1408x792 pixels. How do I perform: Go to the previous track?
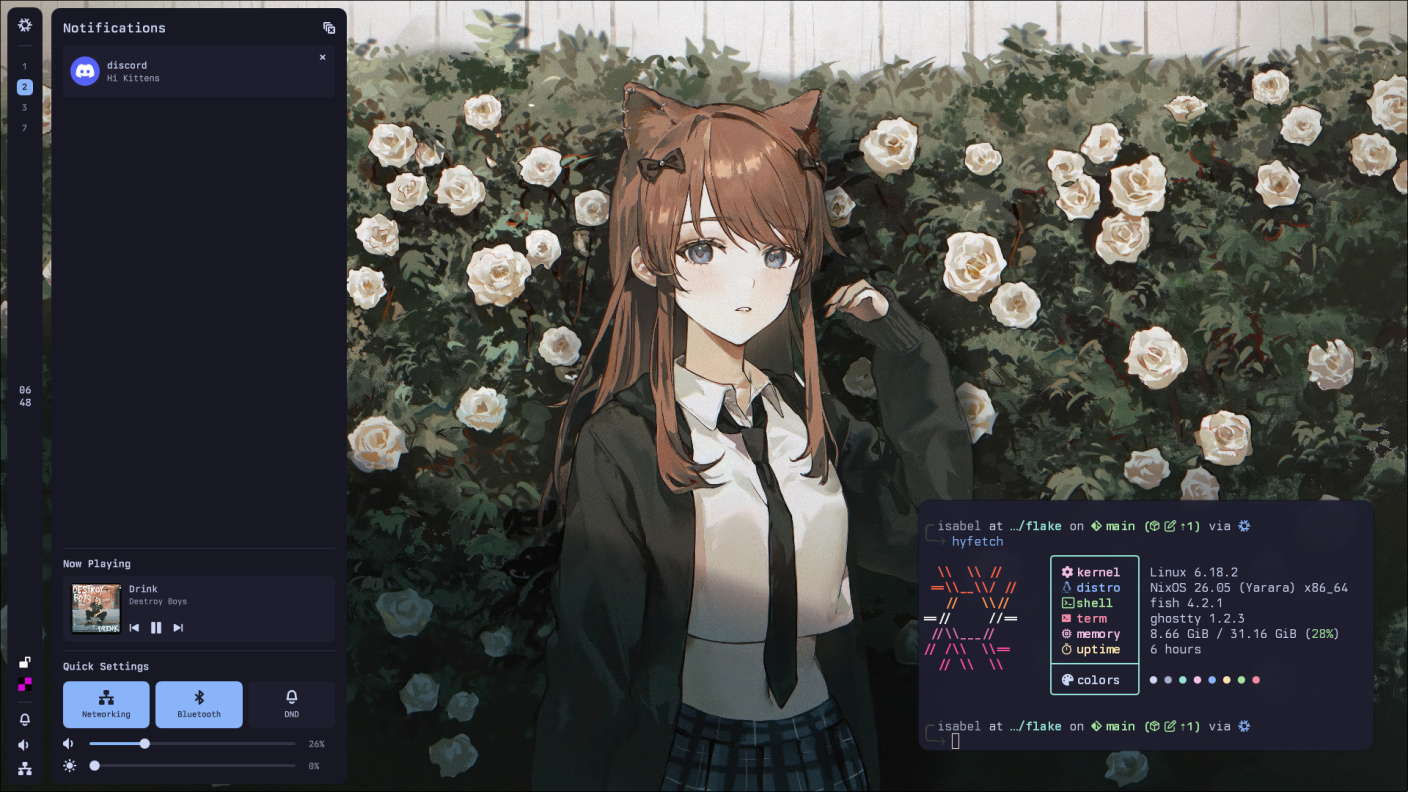(x=134, y=627)
